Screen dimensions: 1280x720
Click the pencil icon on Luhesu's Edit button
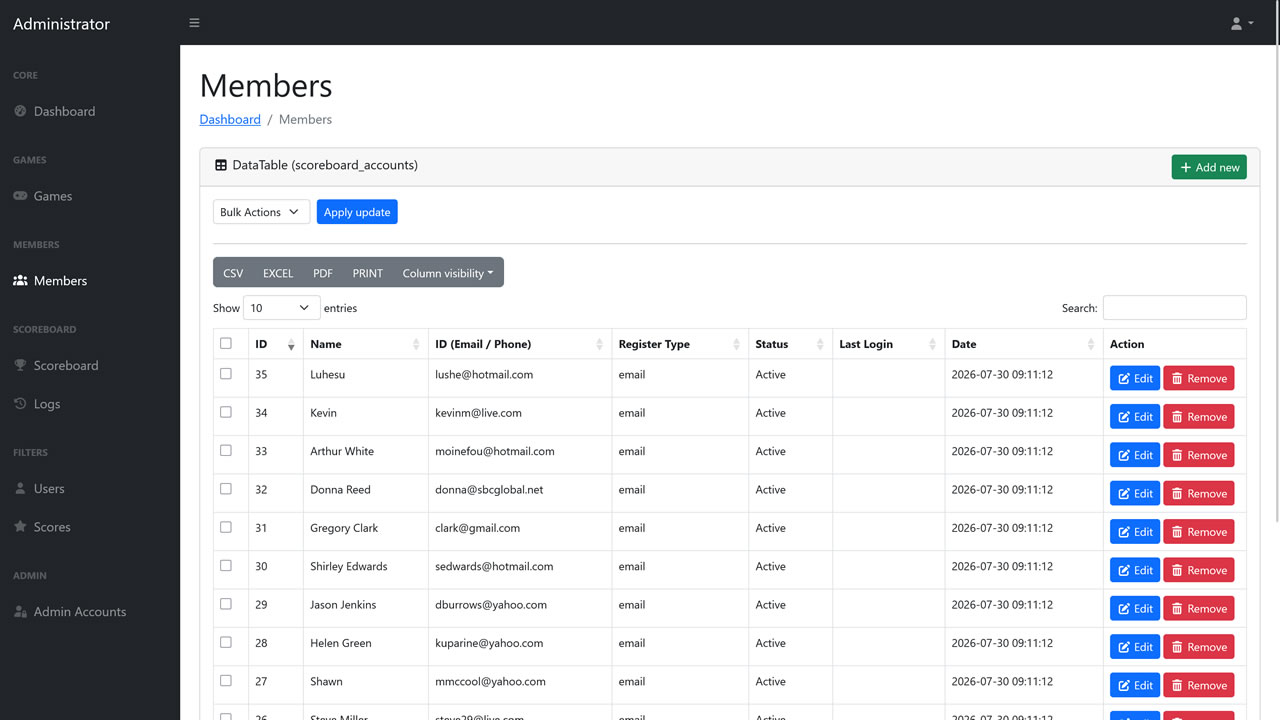(1124, 379)
